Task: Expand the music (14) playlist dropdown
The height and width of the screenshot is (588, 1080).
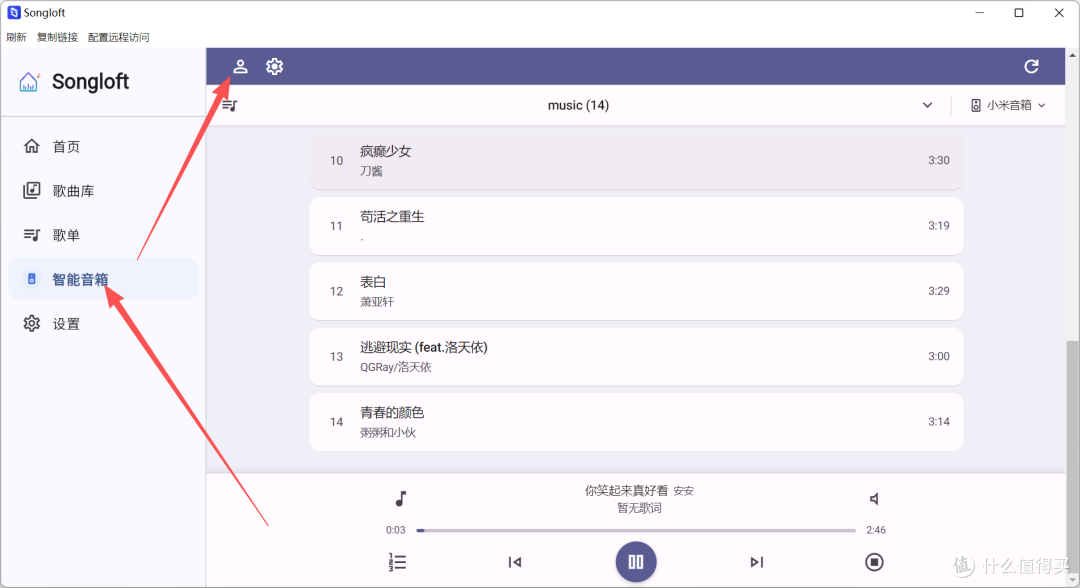Action: pos(927,105)
